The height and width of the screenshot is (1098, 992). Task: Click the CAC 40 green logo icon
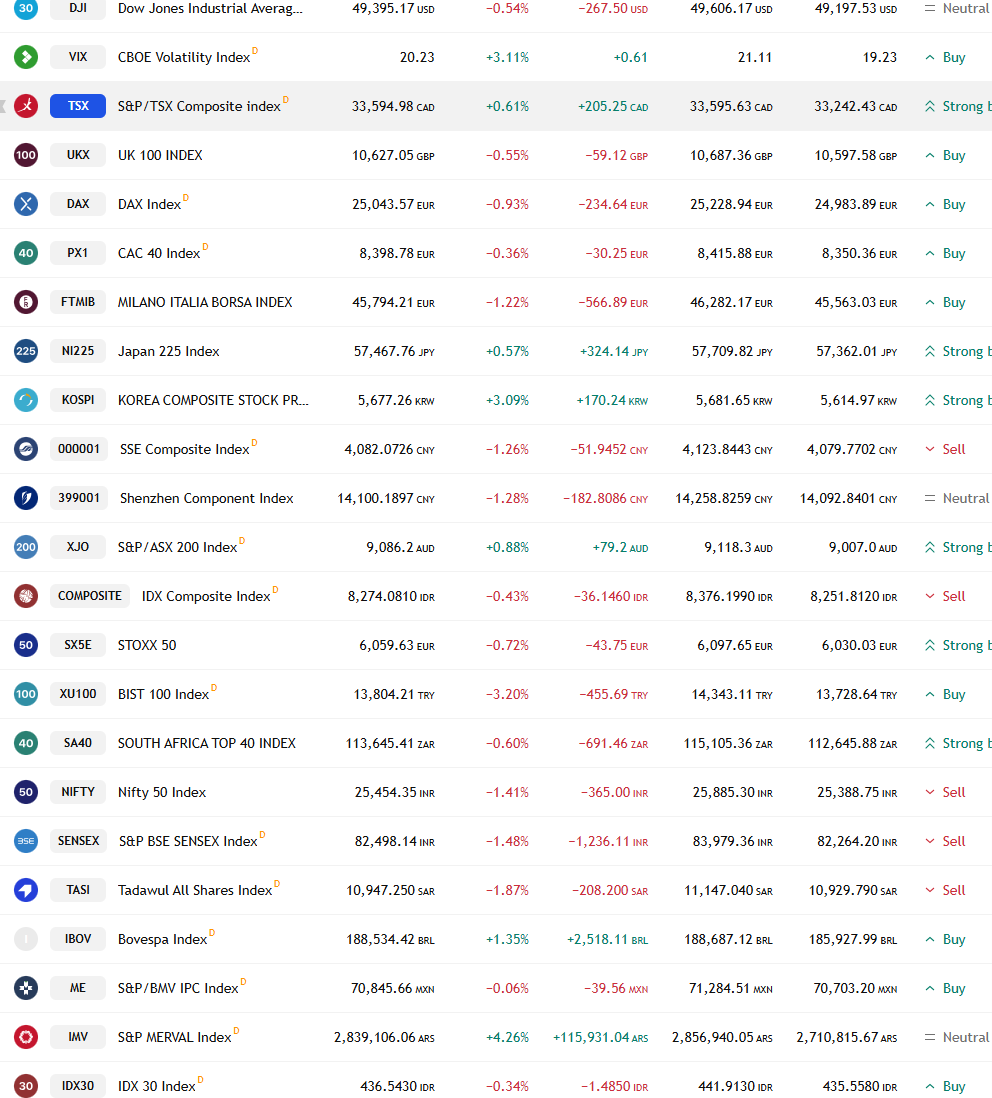[x=26, y=253]
